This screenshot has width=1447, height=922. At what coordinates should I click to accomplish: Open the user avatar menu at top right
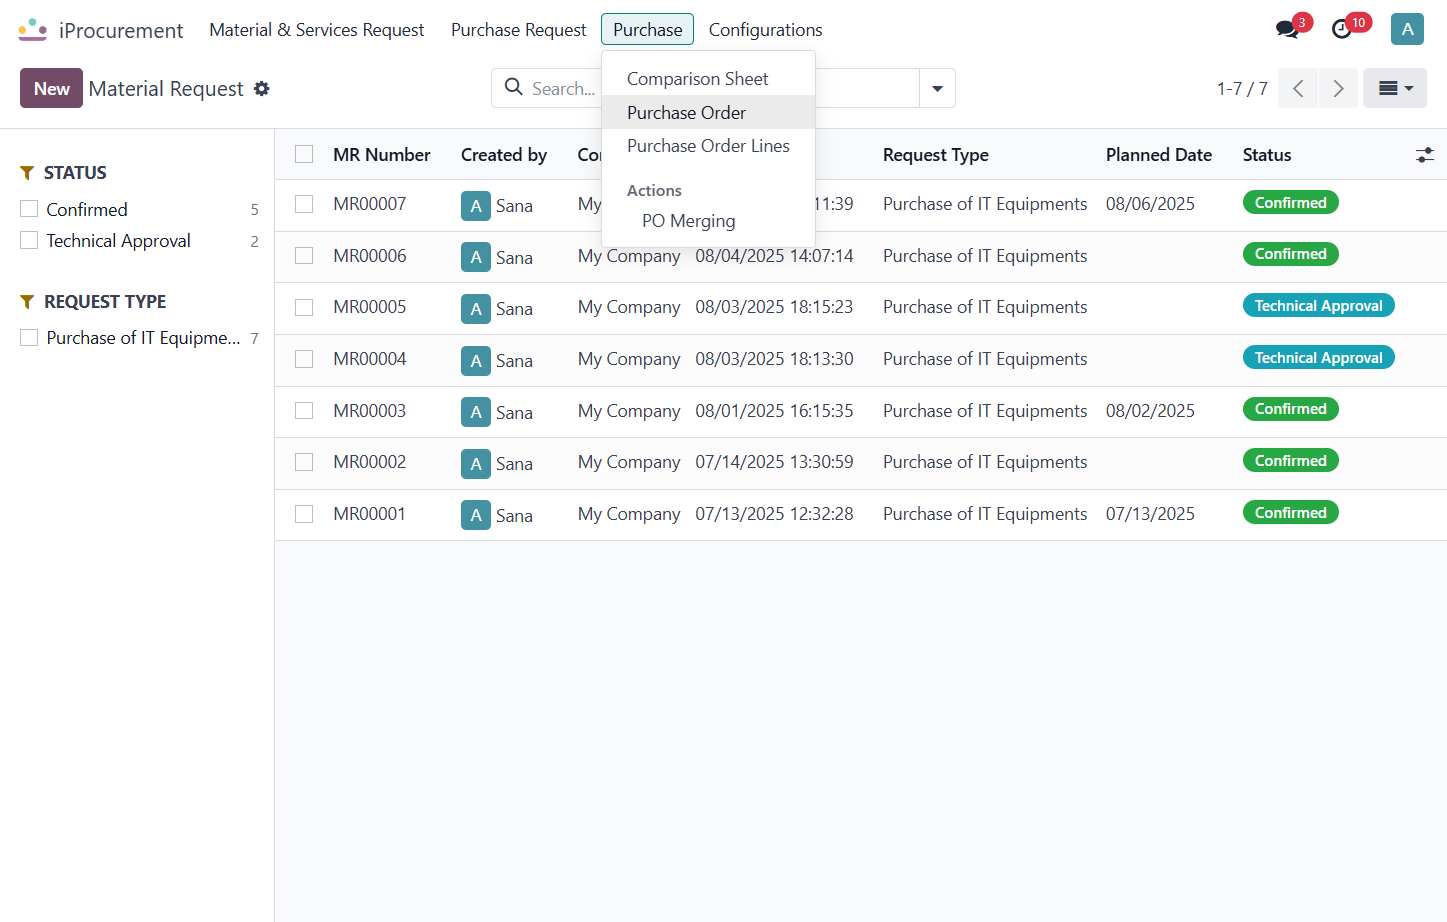pos(1407,29)
